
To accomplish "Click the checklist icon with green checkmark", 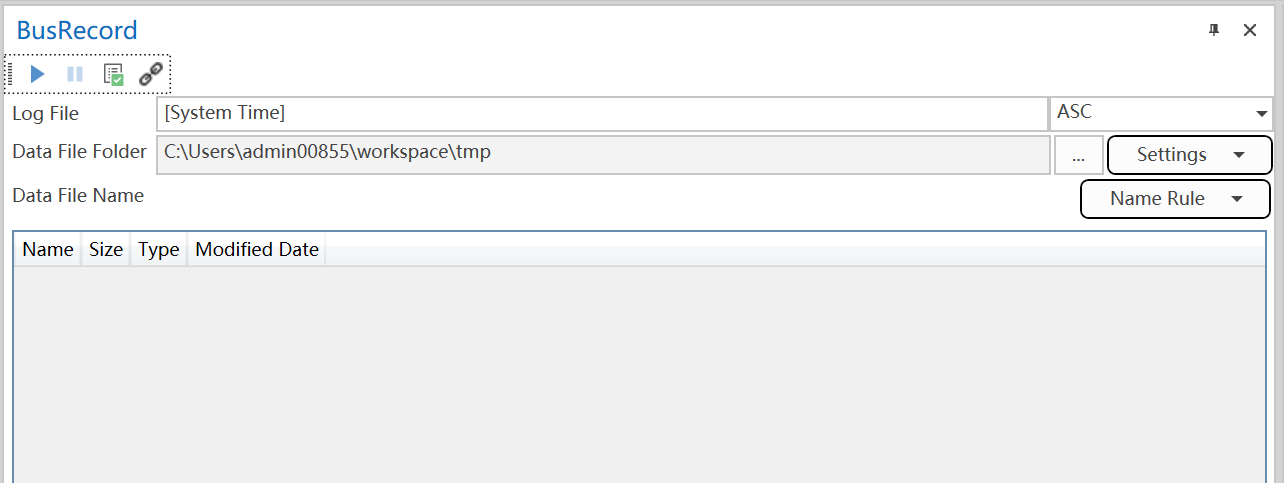I will pos(114,74).
